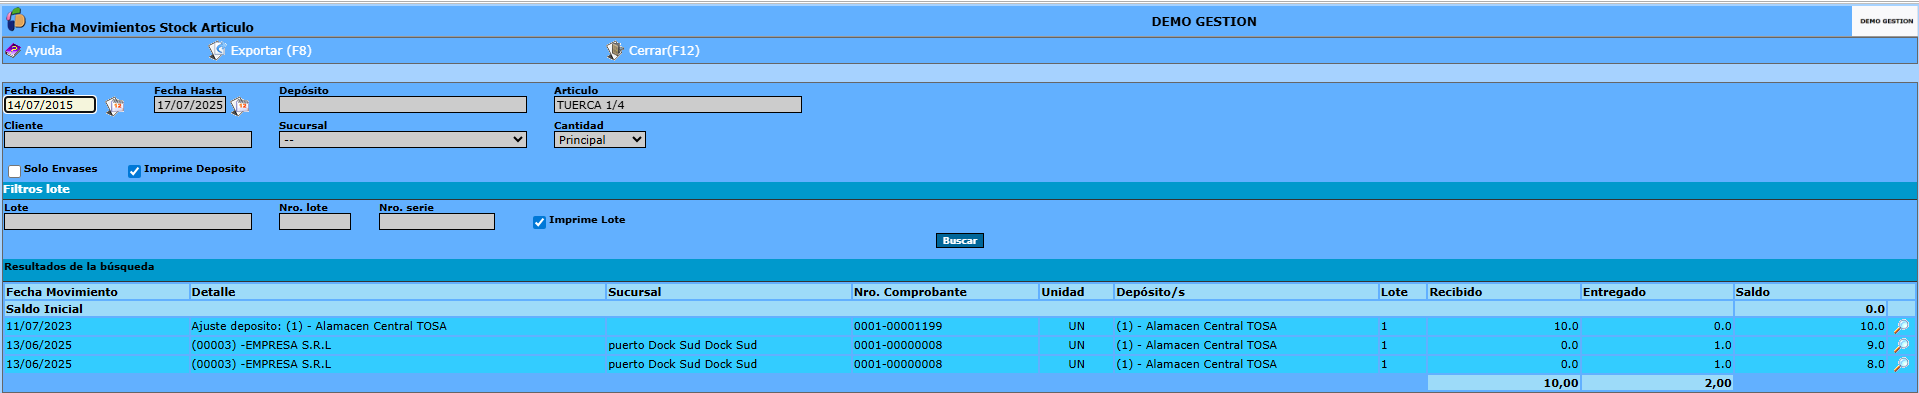Viewport: 1919px width, 393px height.
Task: Select Cerrar(F12) menu option
Action: coord(664,50)
